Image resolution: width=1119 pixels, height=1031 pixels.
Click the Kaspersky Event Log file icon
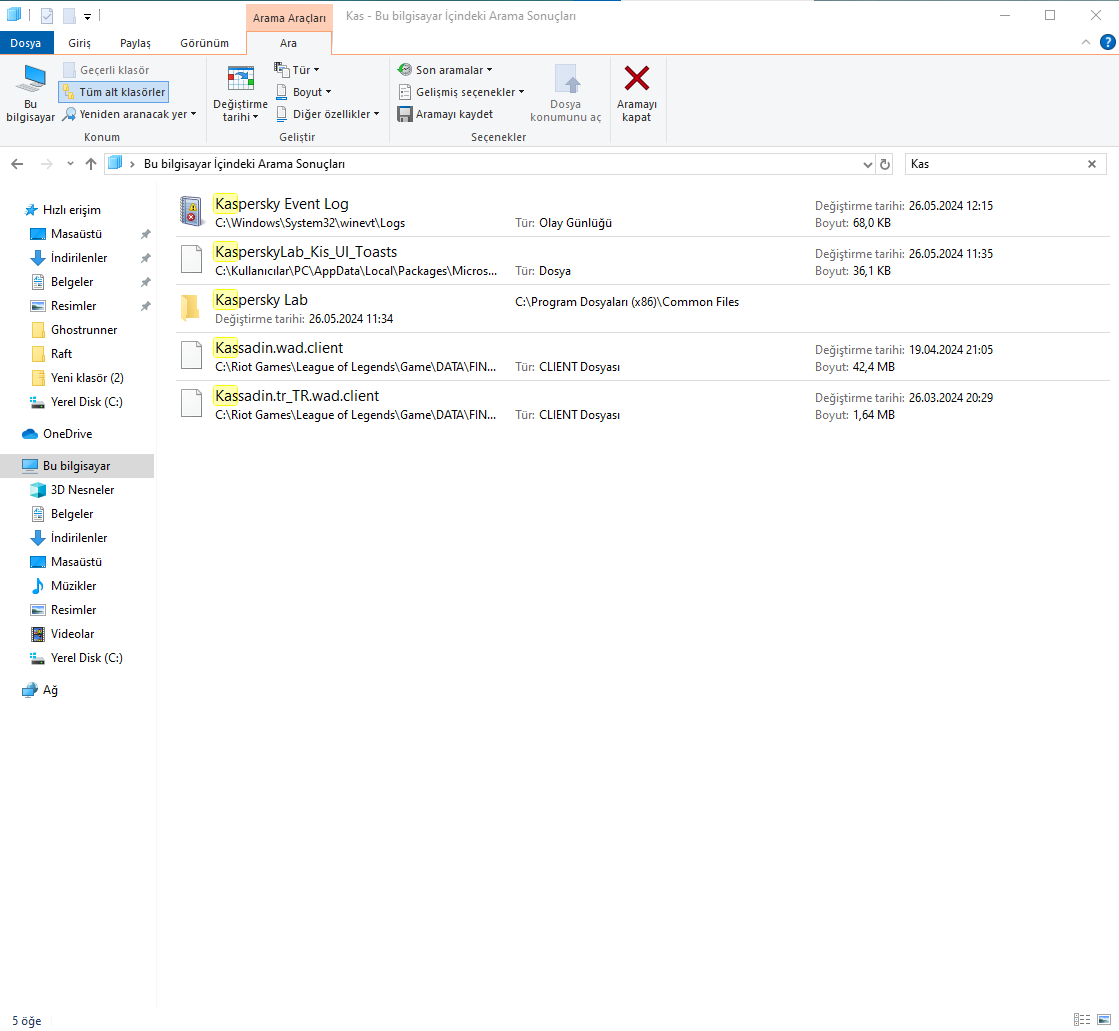191,211
